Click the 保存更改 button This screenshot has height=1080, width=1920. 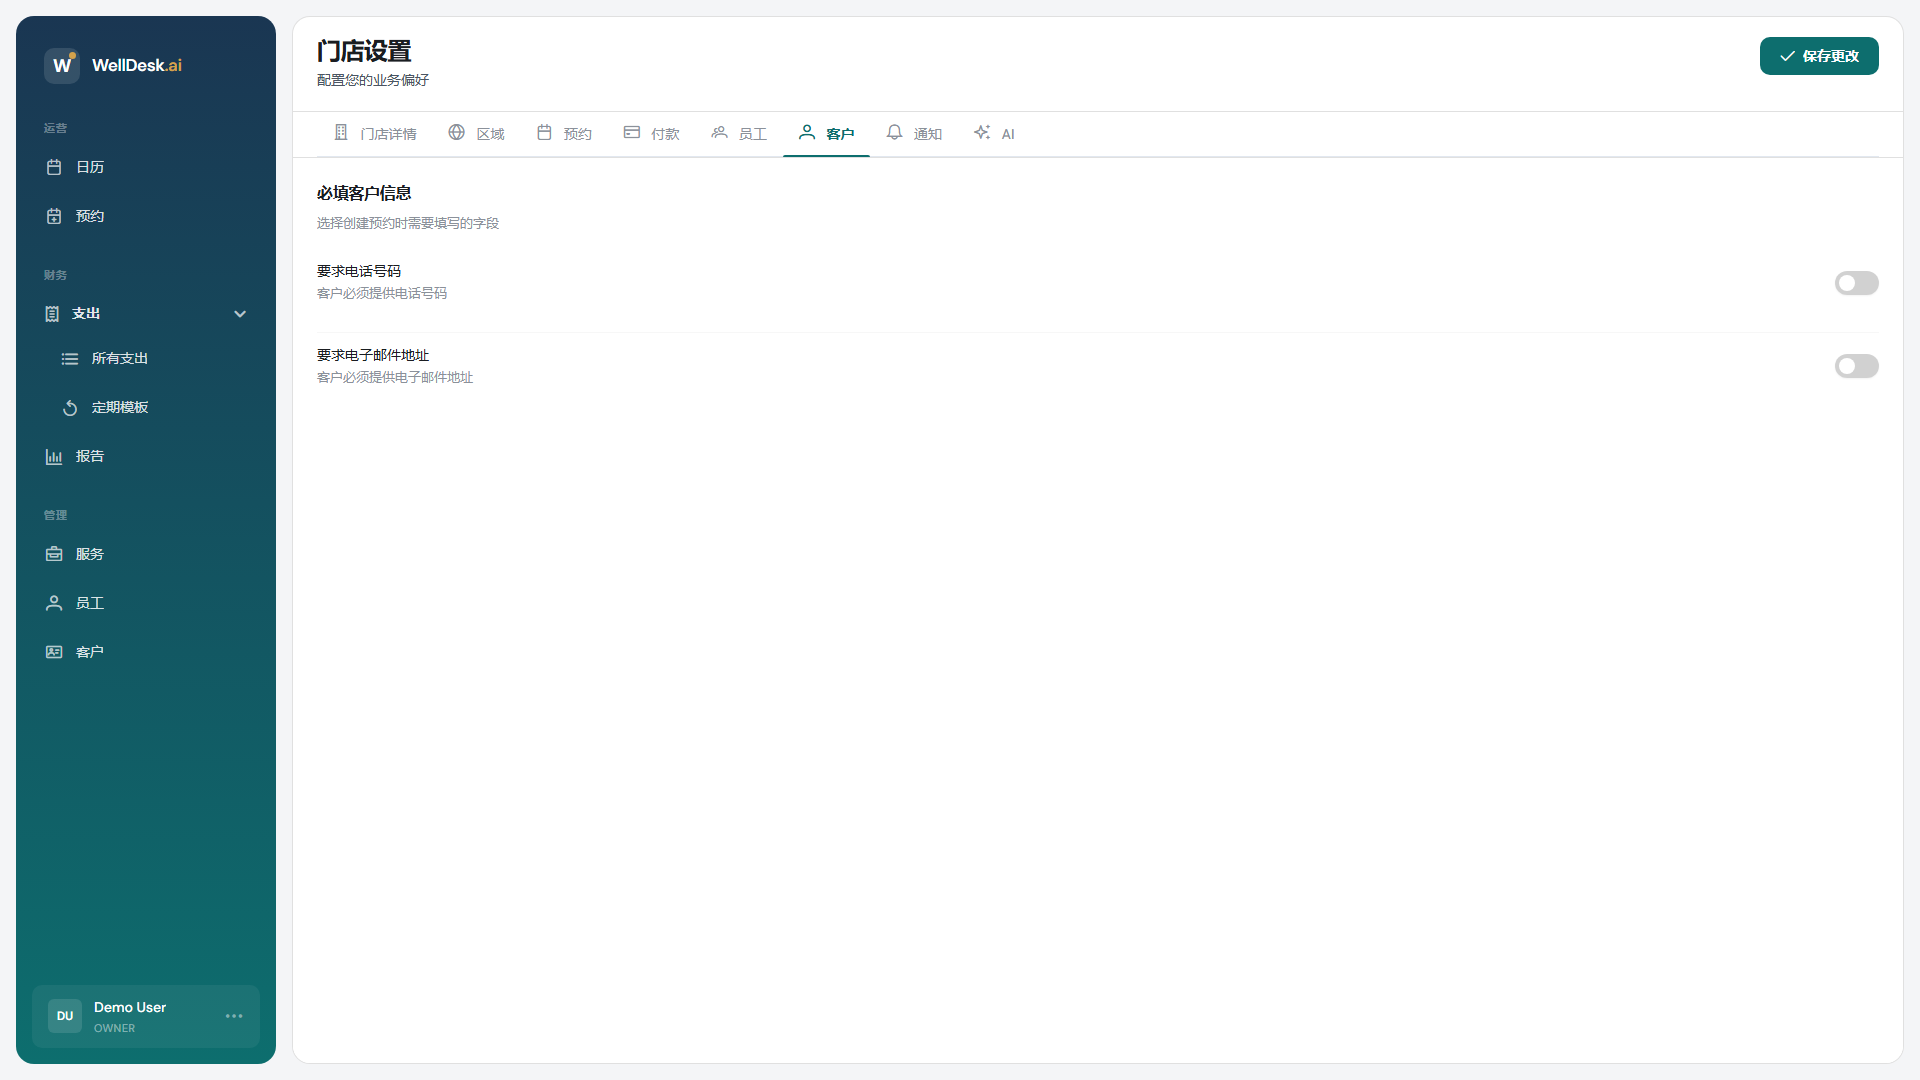1818,56
